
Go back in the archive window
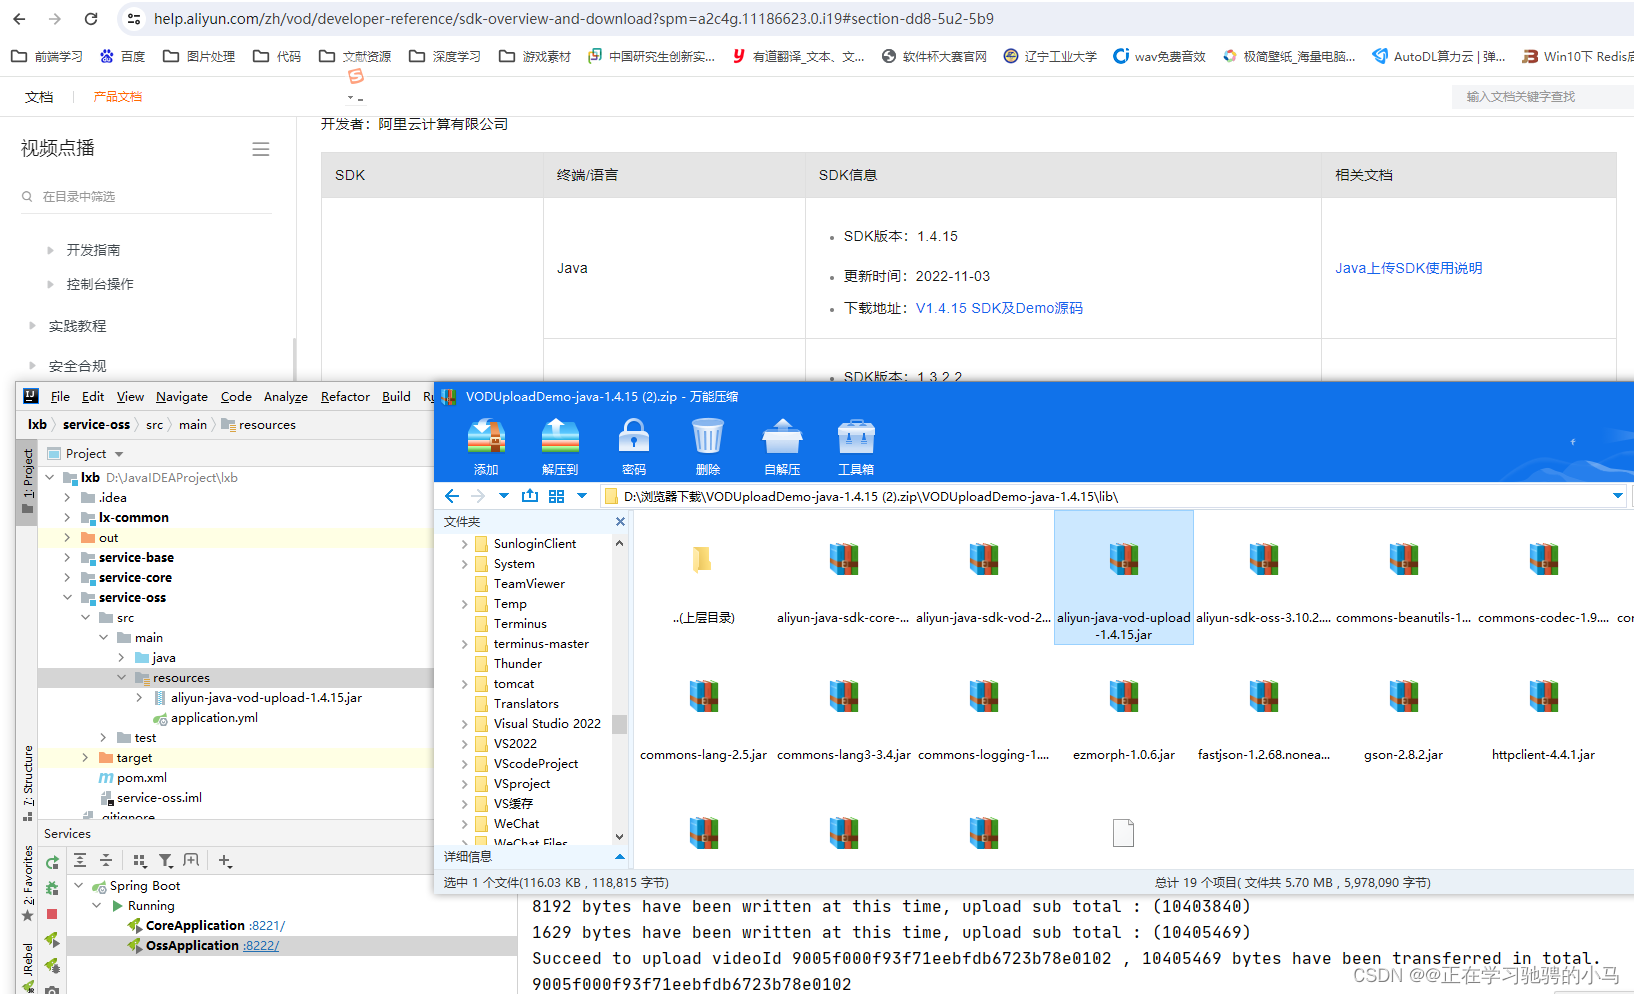[452, 496]
